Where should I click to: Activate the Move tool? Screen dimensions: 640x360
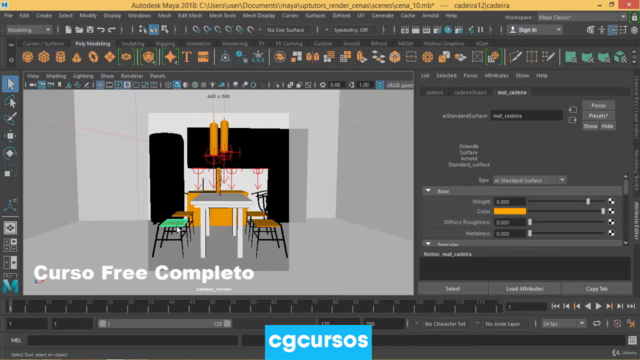[10, 136]
